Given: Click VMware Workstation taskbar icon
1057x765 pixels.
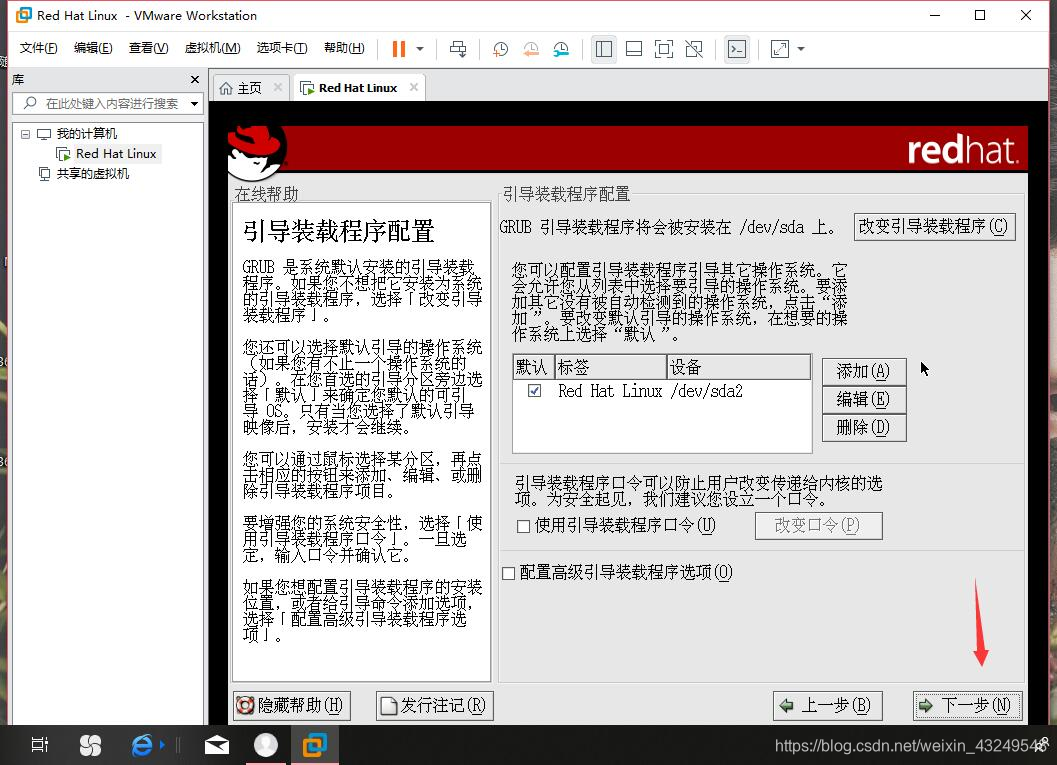Looking at the screenshot, I should [315, 745].
